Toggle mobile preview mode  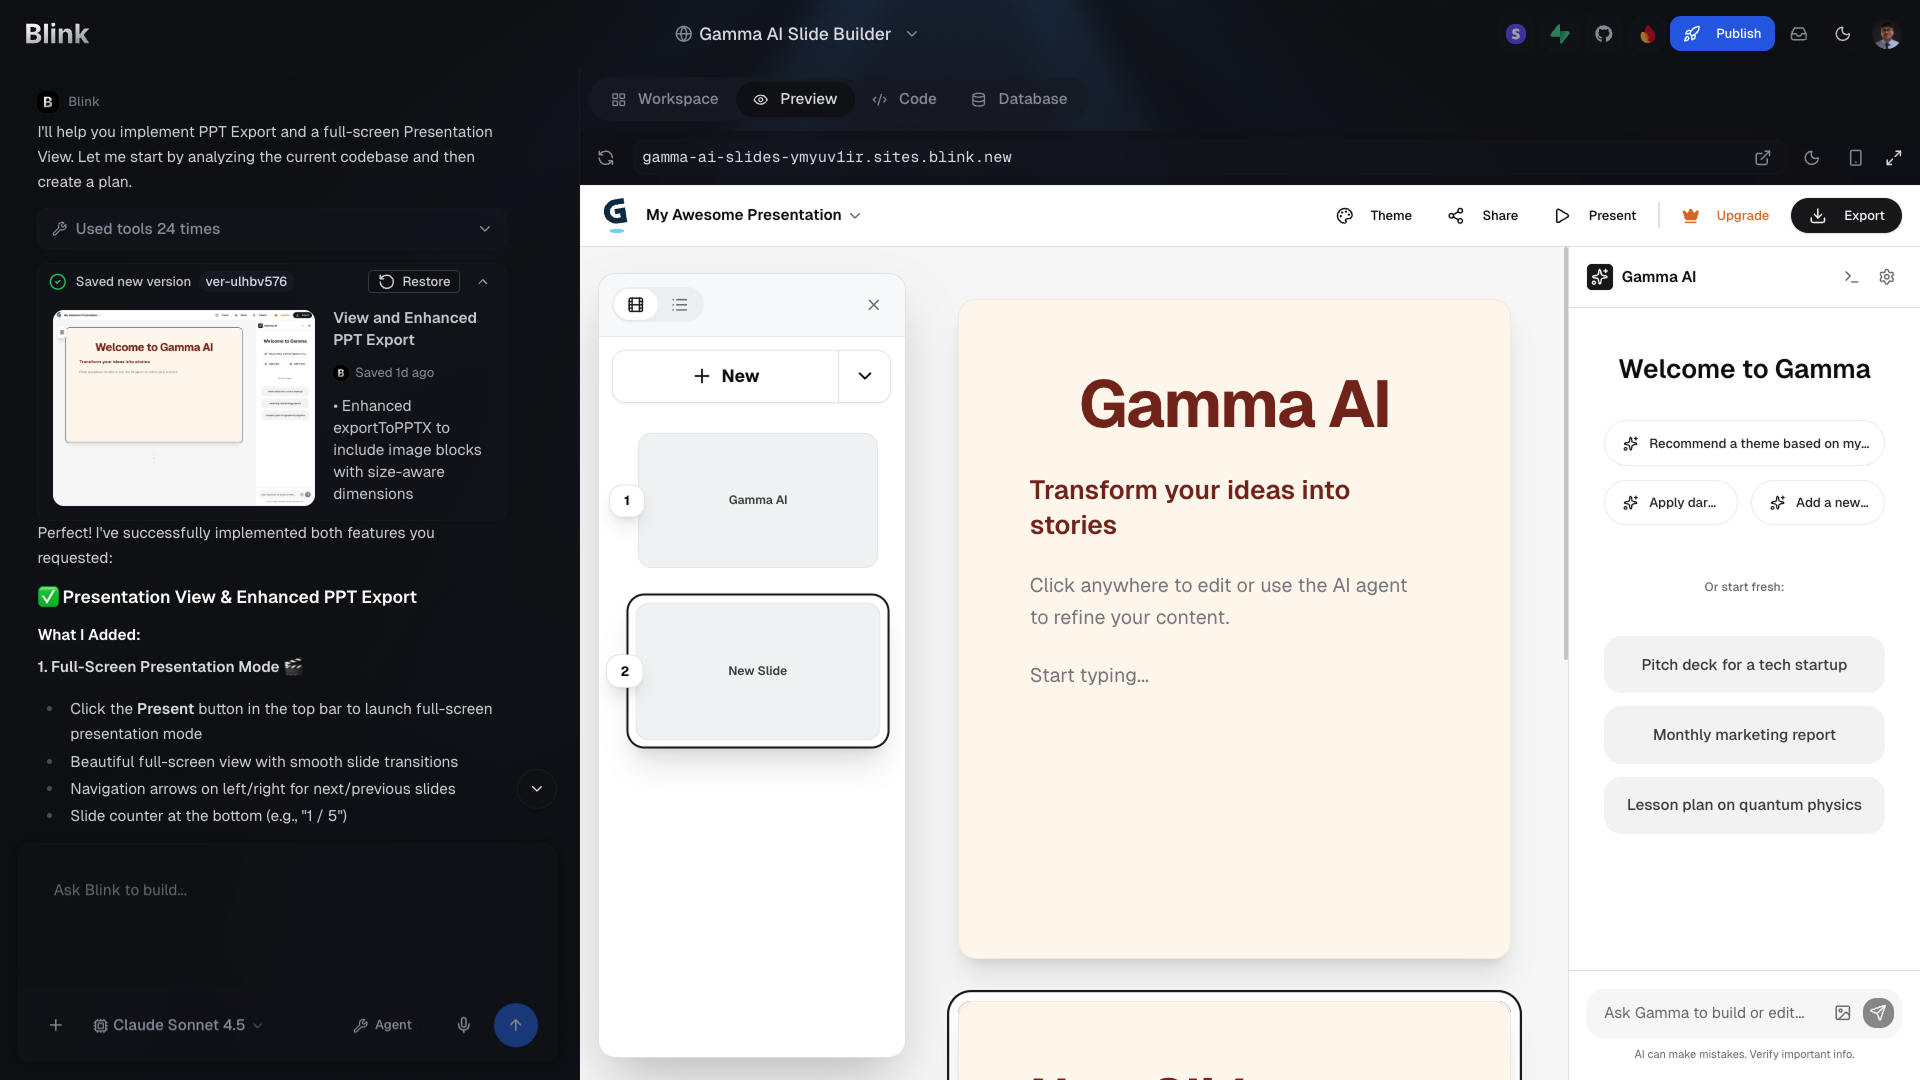(1855, 157)
